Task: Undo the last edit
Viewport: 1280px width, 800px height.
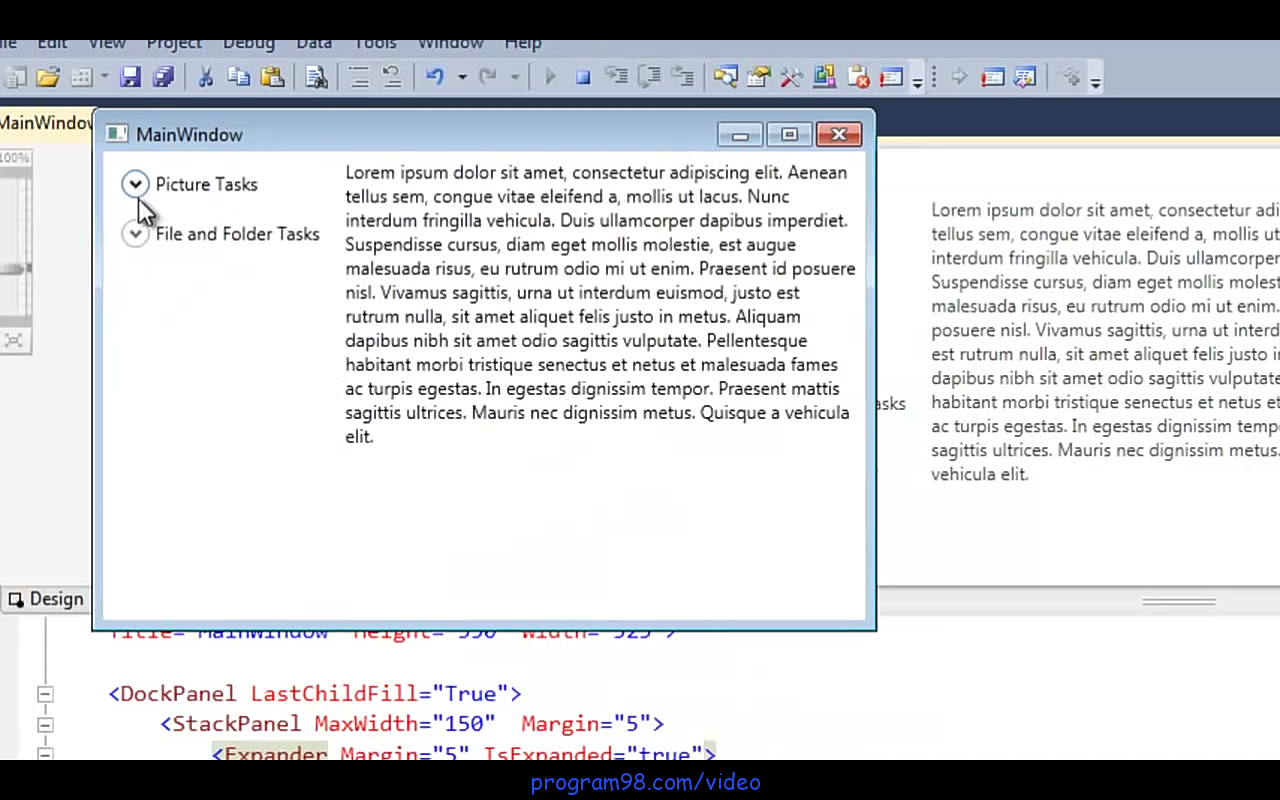Action: pos(434,77)
